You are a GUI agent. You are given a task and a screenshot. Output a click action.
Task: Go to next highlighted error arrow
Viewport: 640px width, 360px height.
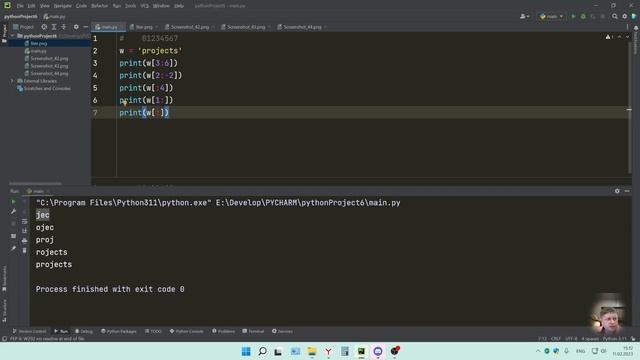[x=627, y=37]
